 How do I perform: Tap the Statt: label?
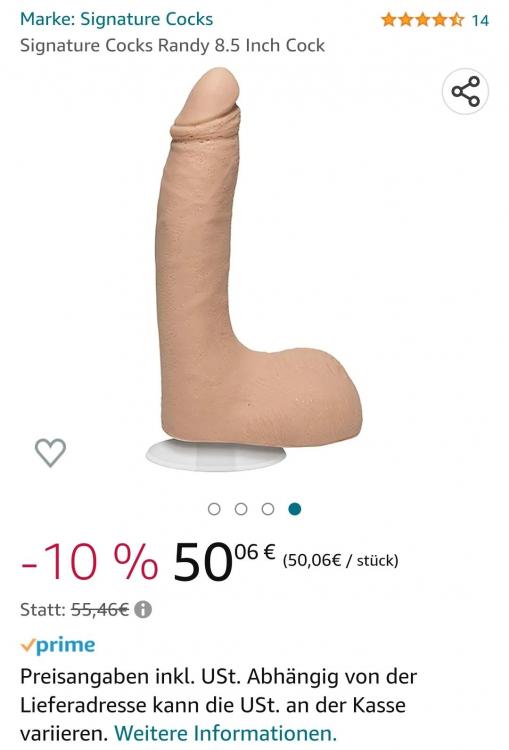click(x=43, y=609)
